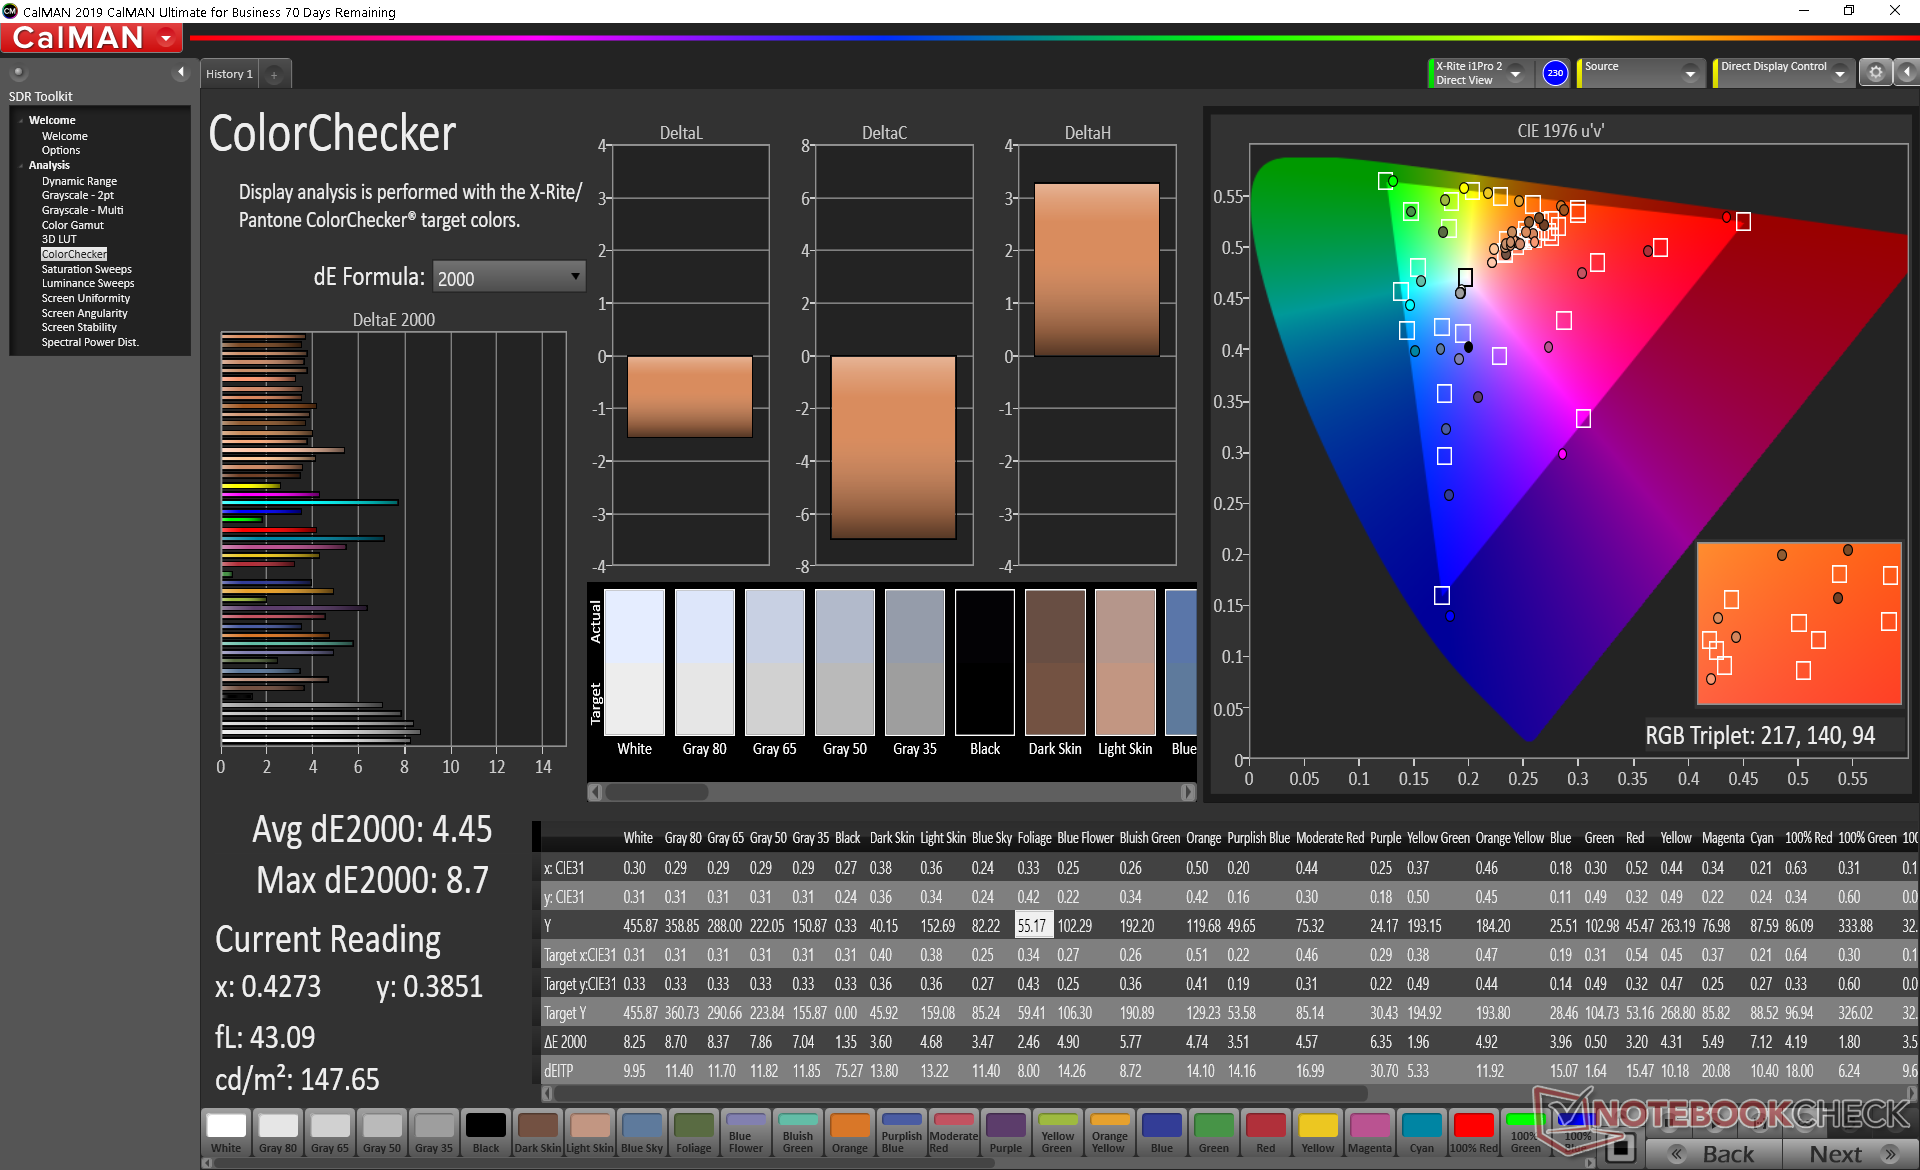Click the stop measurement square button
Screen dimensions: 1920x1170
(x=1620, y=1147)
